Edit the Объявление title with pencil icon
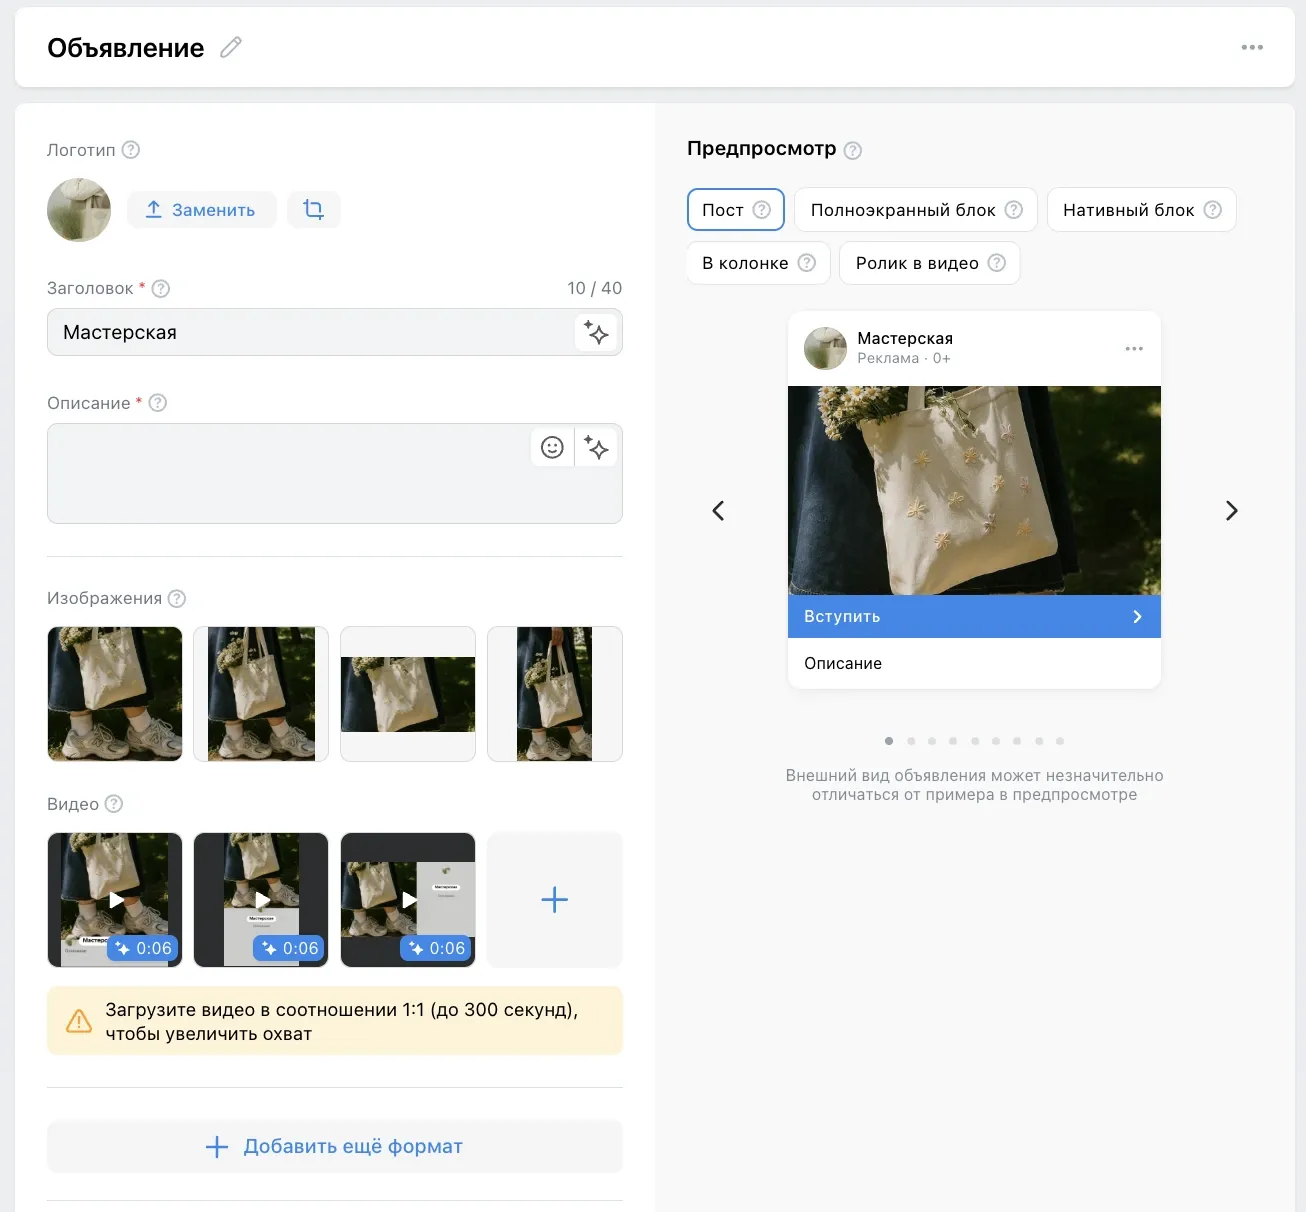Viewport: 1306px width, 1212px height. 231,47
